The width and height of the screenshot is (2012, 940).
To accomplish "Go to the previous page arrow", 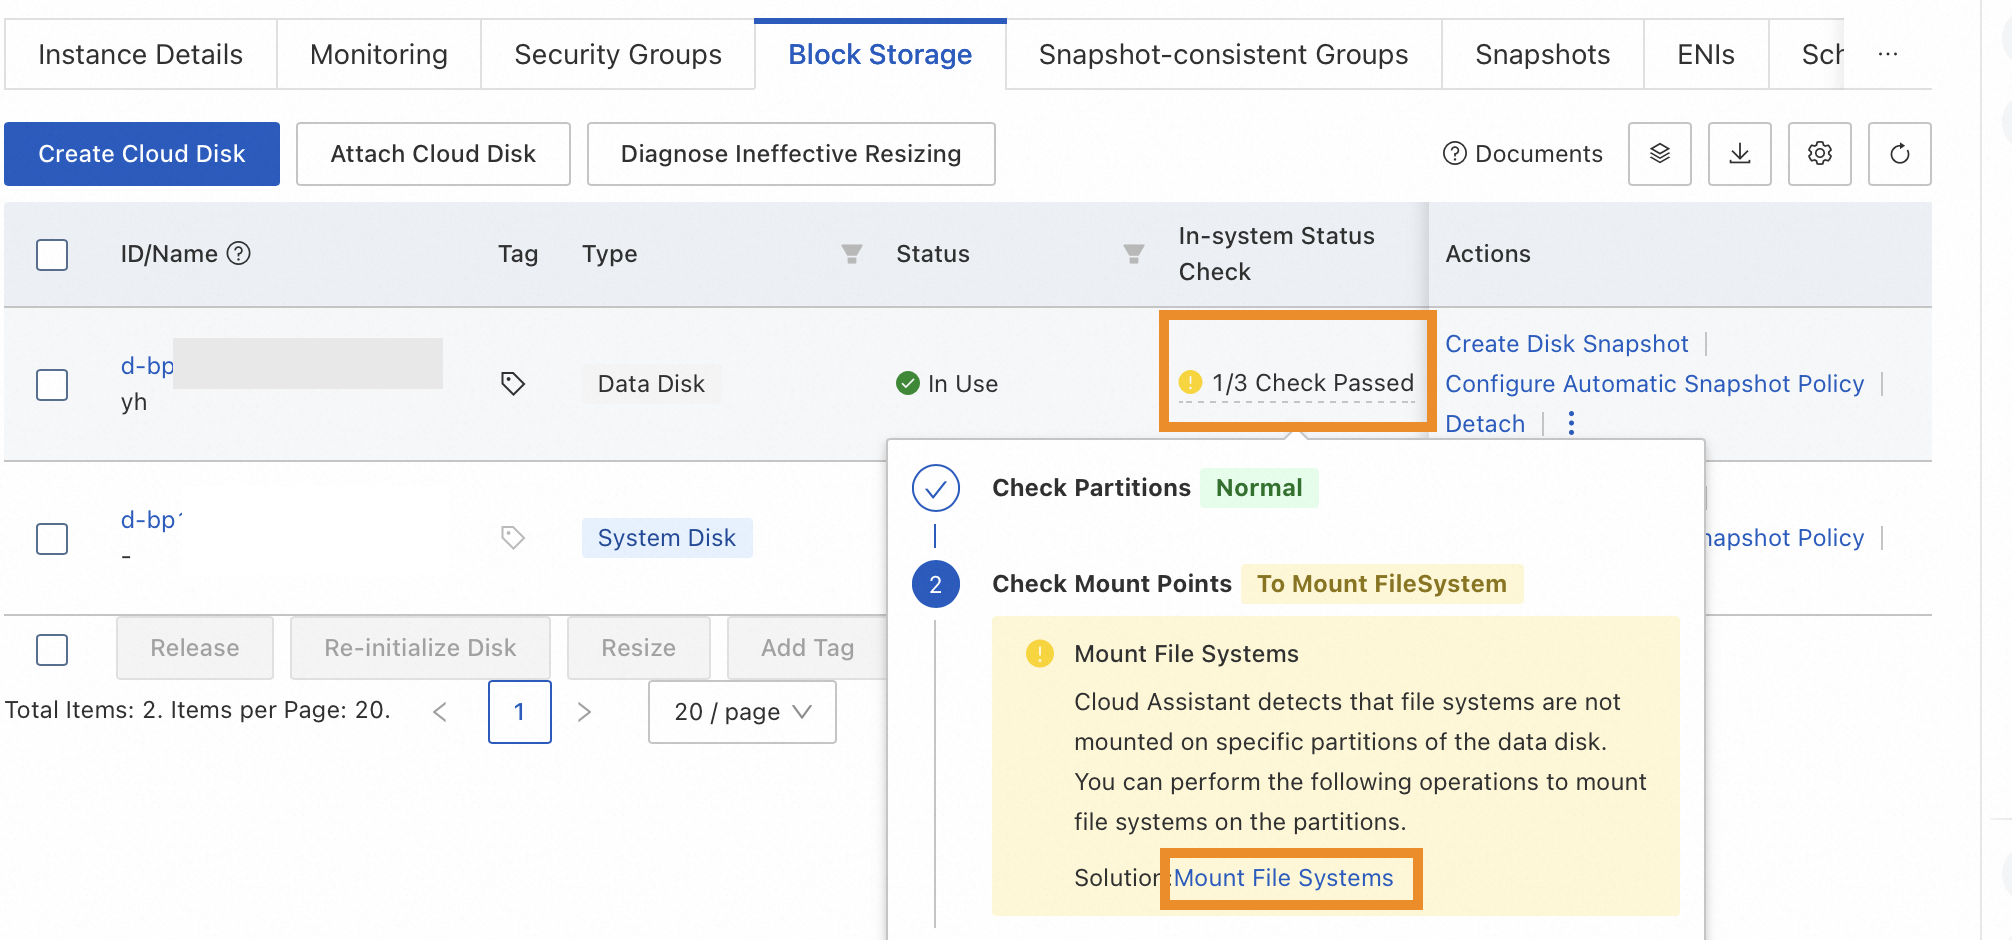I will pos(440,712).
